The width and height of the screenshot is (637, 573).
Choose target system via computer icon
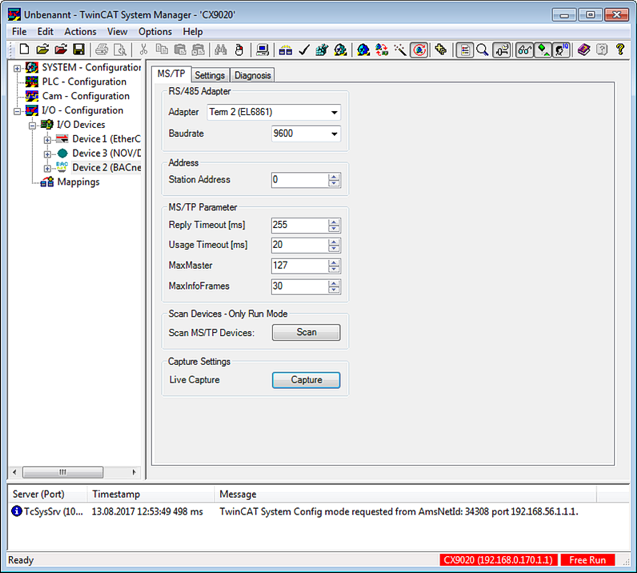[x=262, y=50]
